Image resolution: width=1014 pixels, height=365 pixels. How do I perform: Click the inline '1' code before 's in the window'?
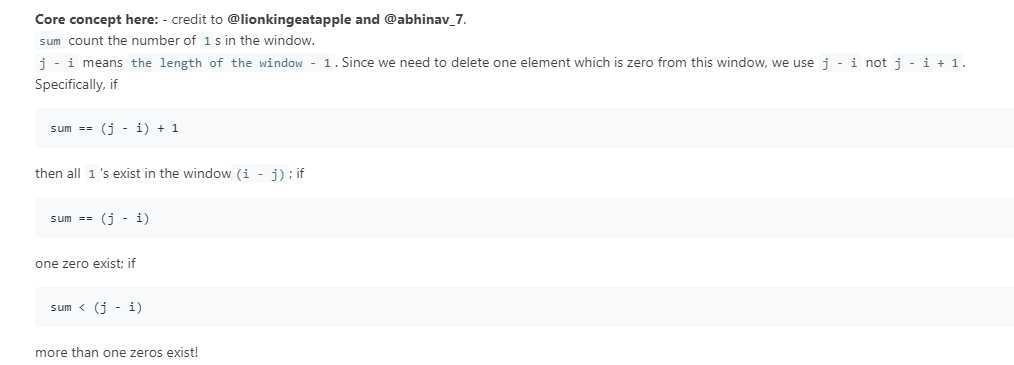click(x=206, y=41)
